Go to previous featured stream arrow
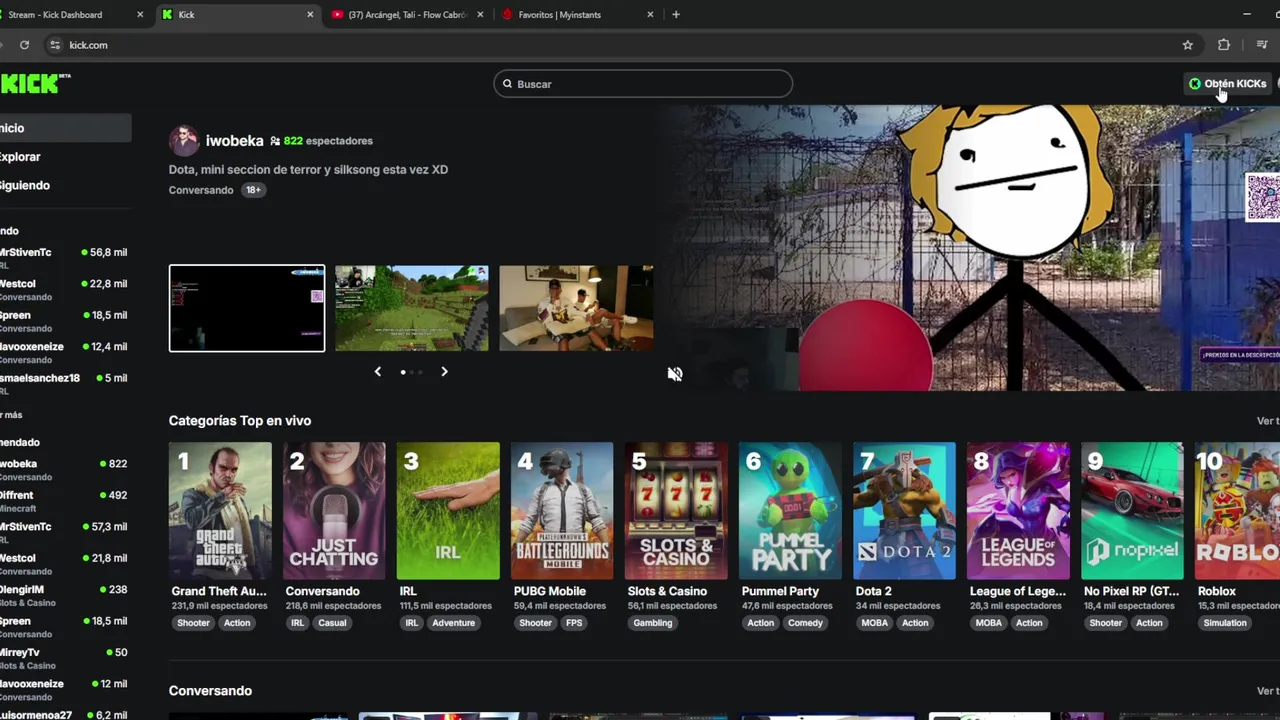The image size is (1280, 720). [378, 372]
